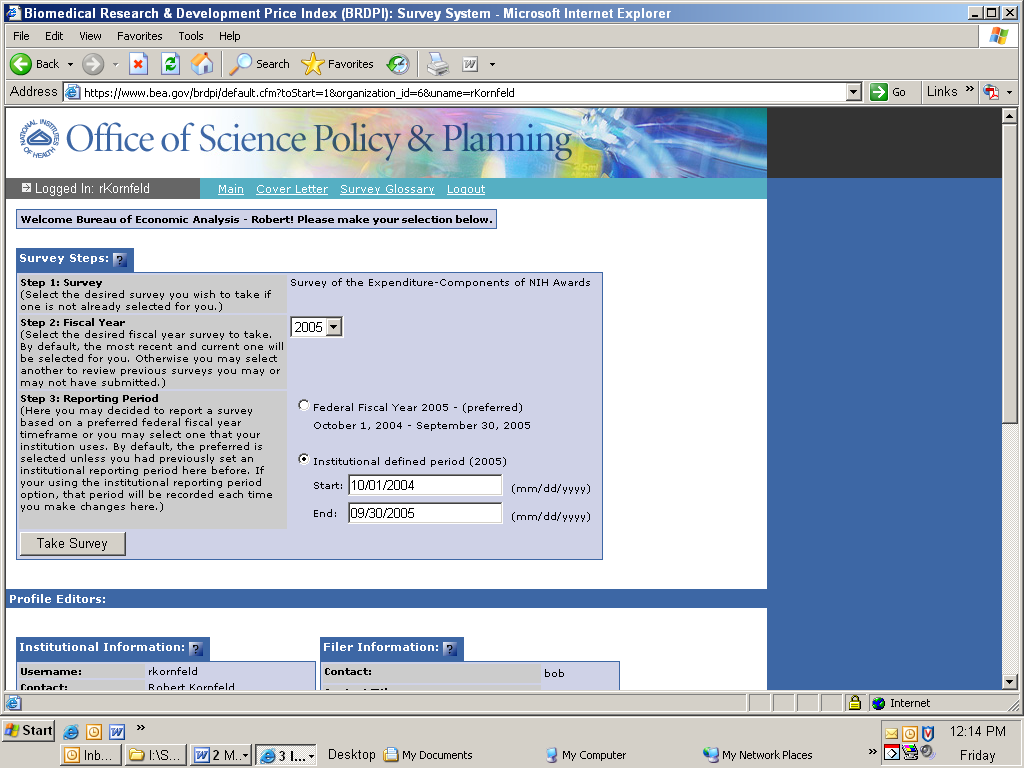Open the Tools menu
The height and width of the screenshot is (768, 1024).
[x=191, y=36]
